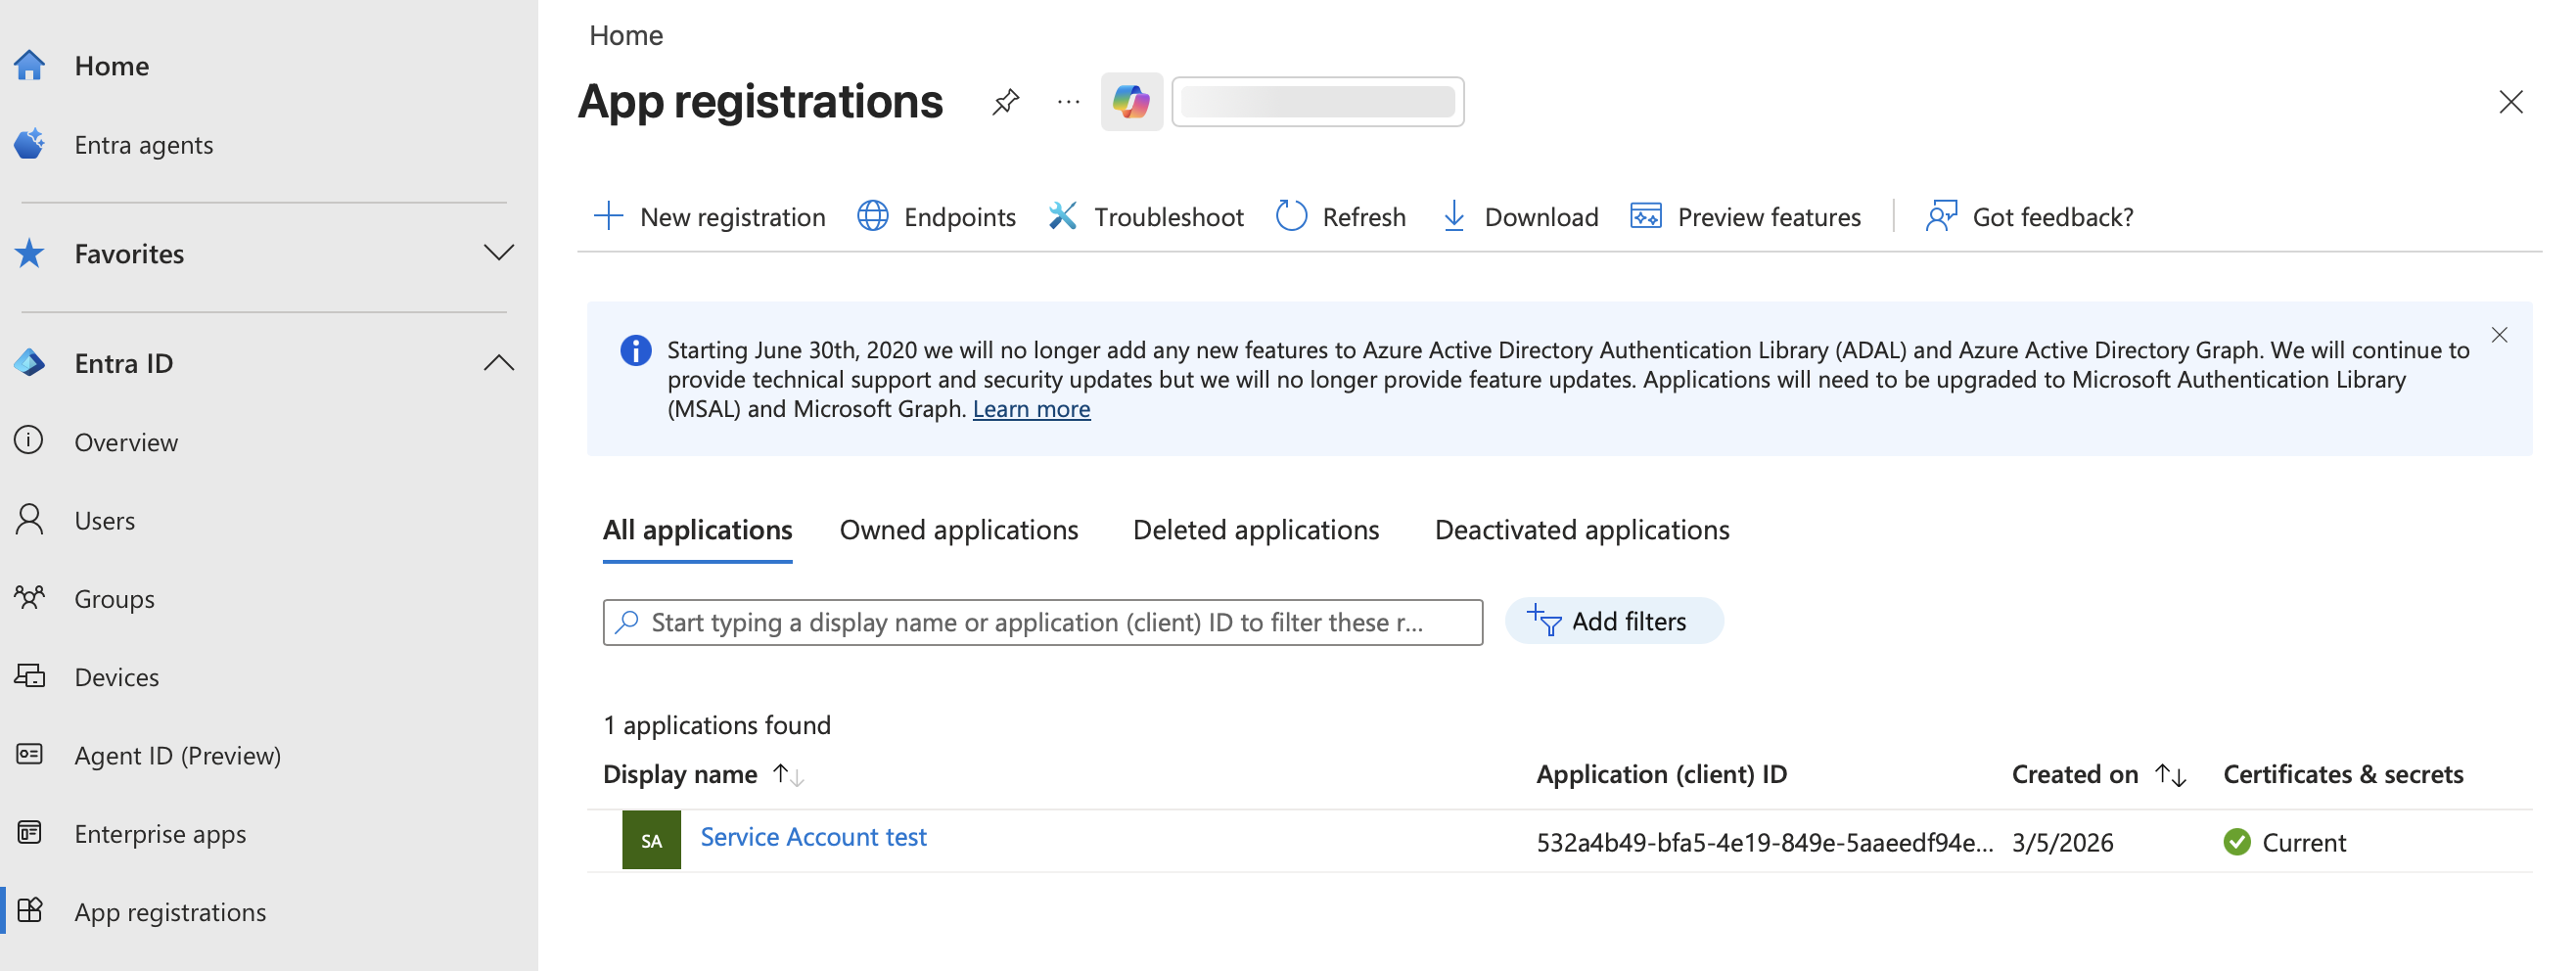Sort by Created on column arrow
Screen dimensions: 2576x971
click(x=2171, y=774)
